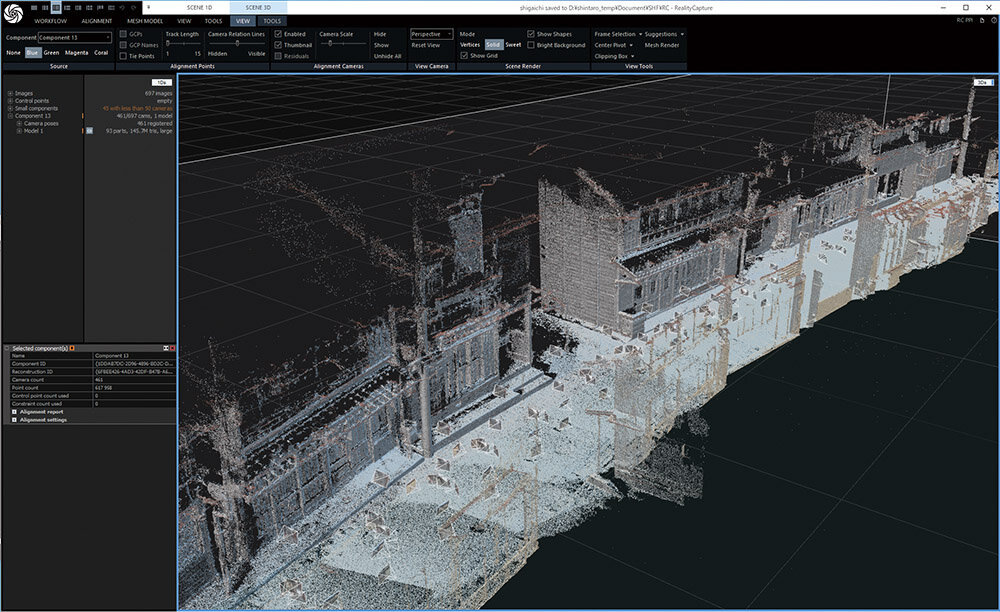
Task: Open the Component 13 combo box
Action: point(75,38)
